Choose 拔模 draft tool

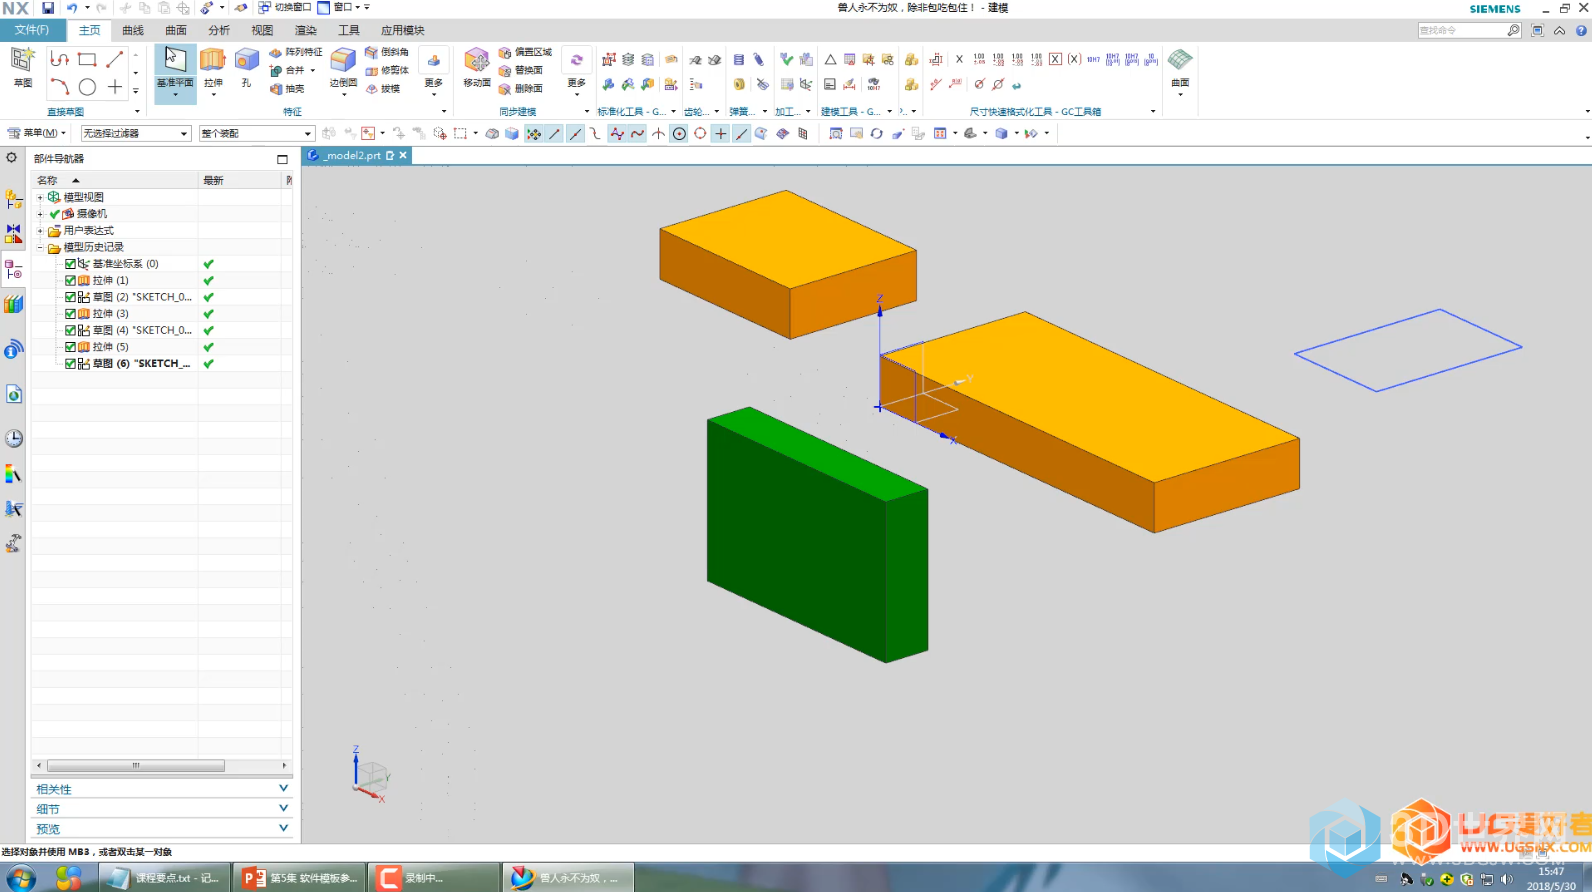383,89
